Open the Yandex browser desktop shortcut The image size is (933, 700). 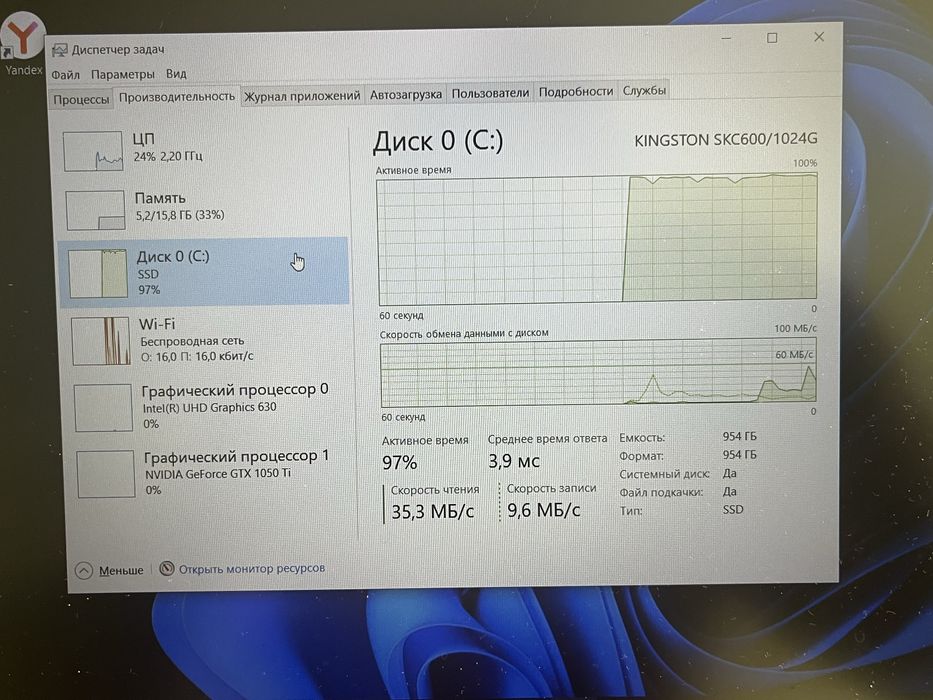coord(22,42)
